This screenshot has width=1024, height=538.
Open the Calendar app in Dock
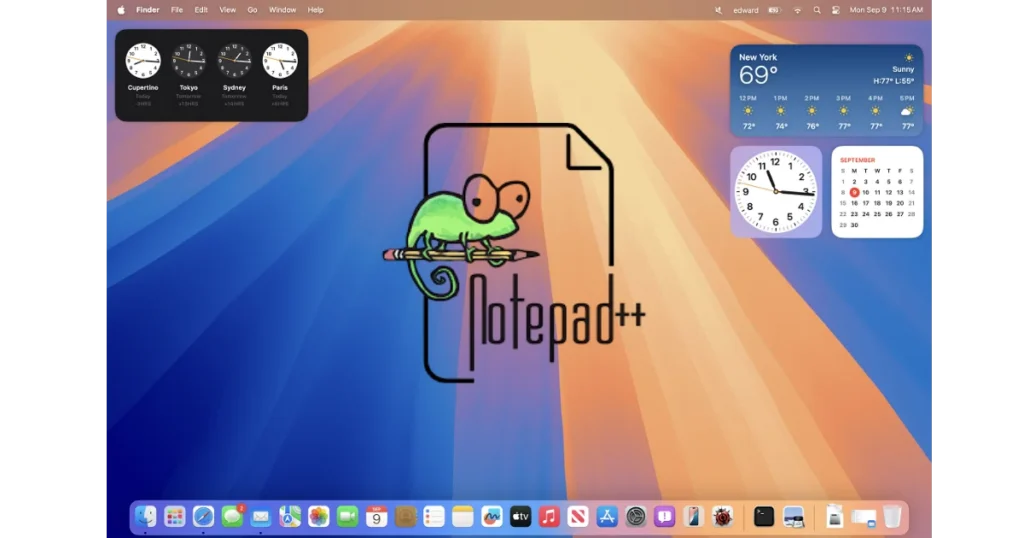pos(376,517)
